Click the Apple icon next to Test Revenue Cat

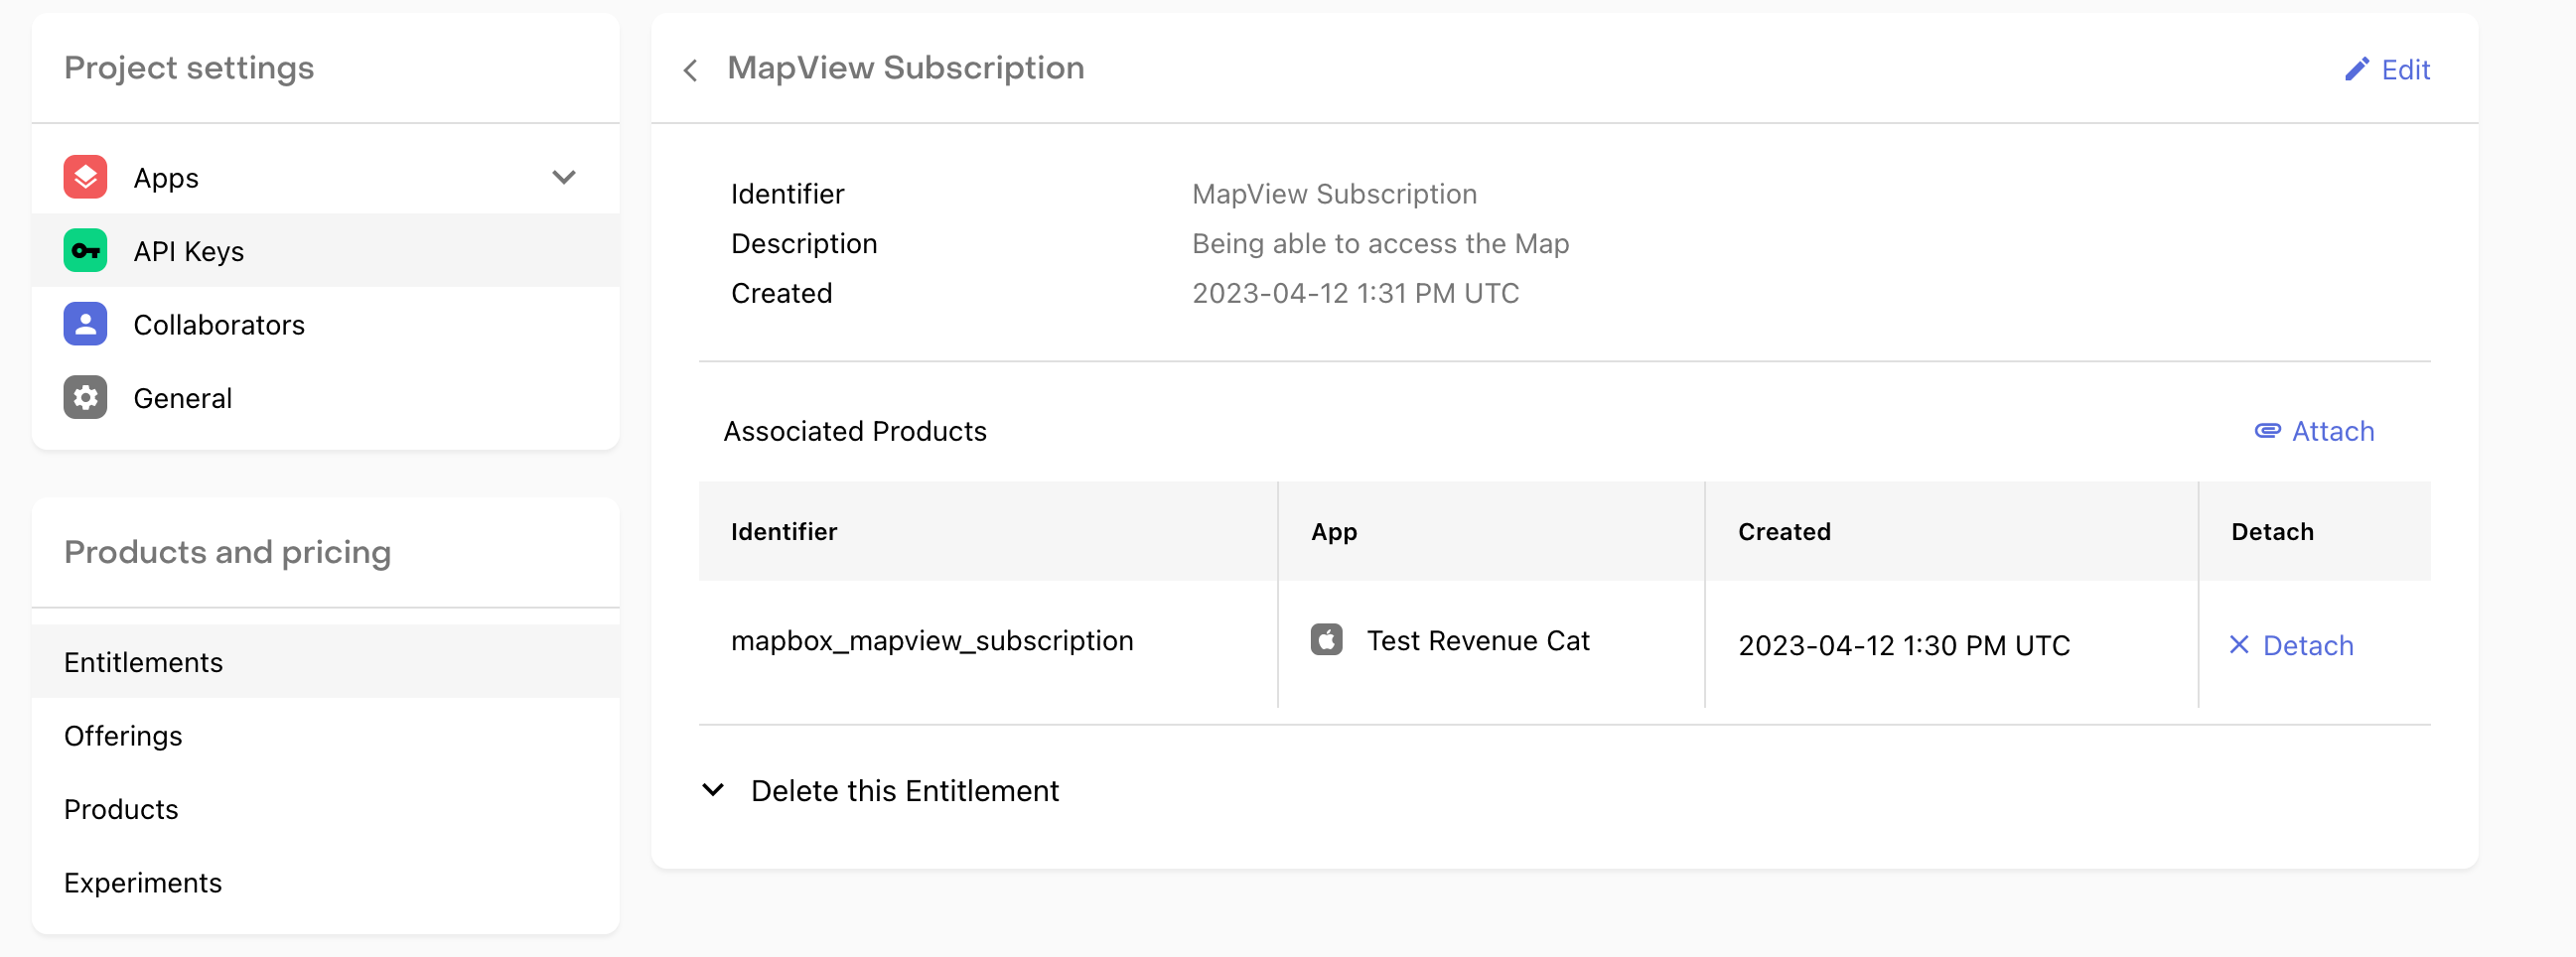coord(1326,639)
